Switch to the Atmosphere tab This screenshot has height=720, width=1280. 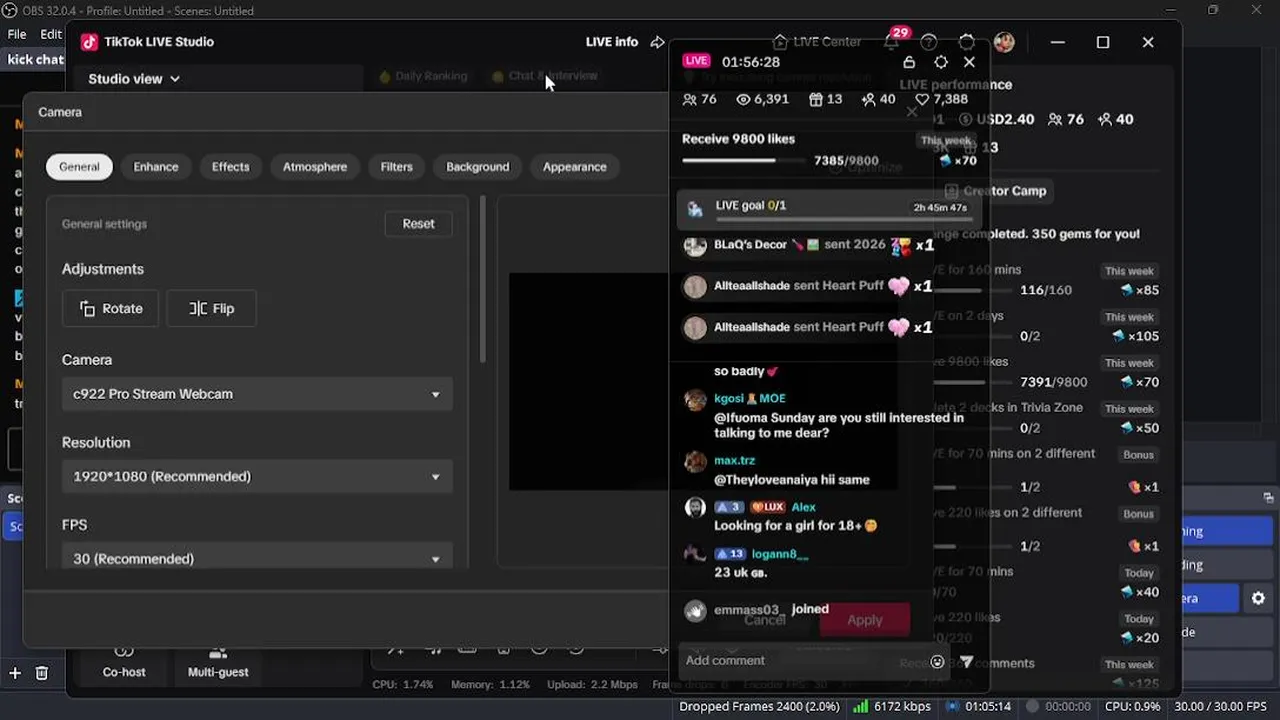(315, 167)
